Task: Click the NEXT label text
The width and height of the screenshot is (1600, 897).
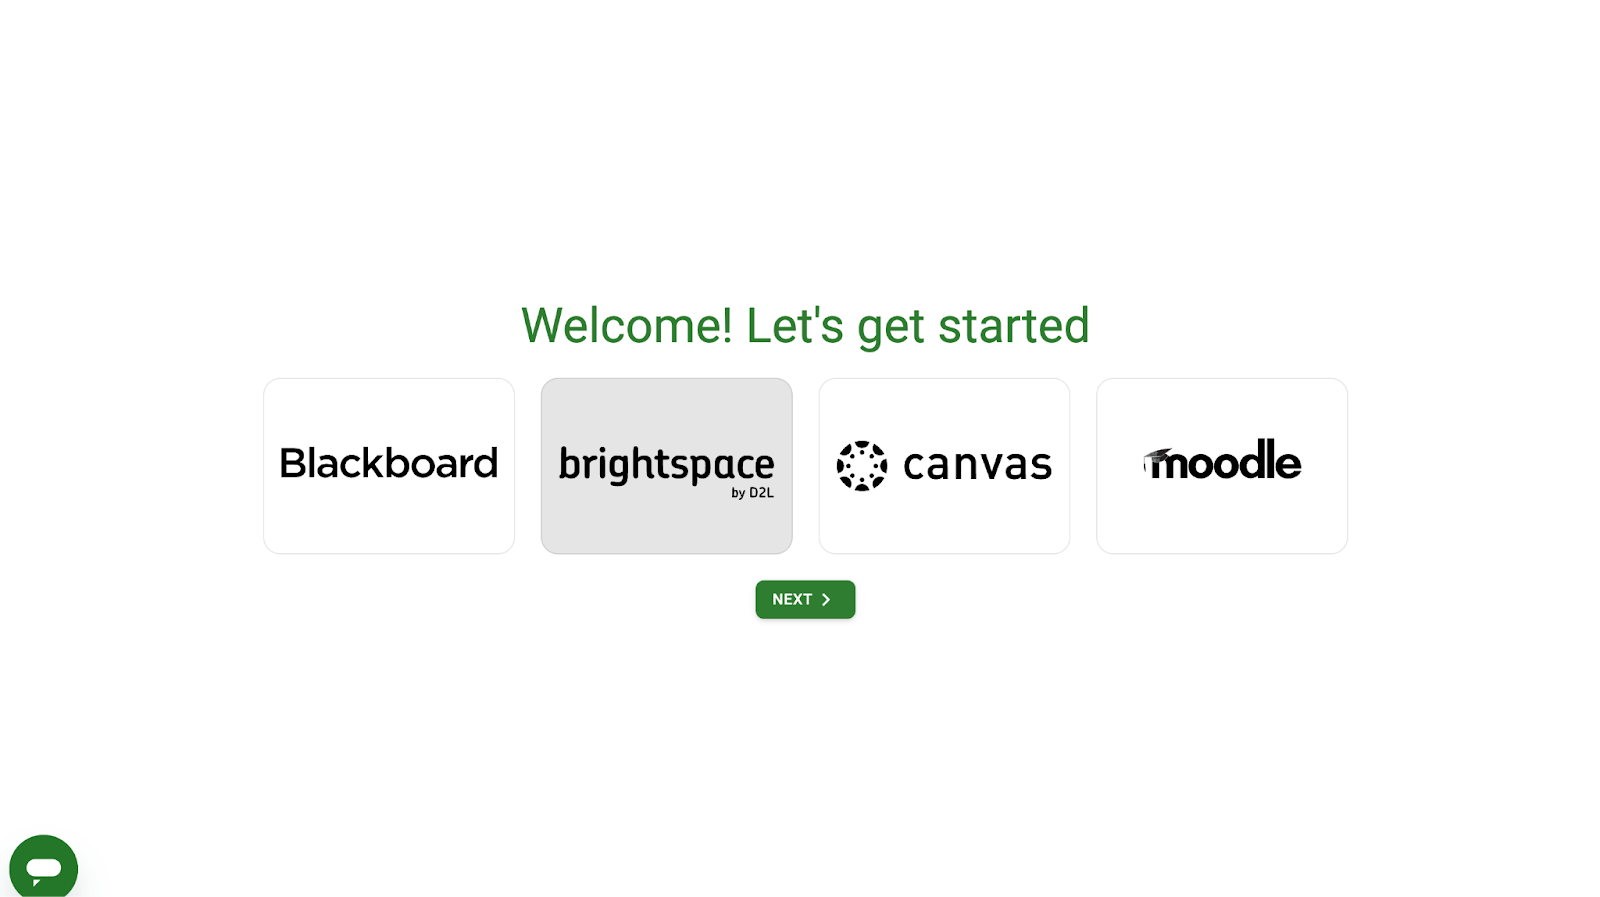Action: point(792,600)
